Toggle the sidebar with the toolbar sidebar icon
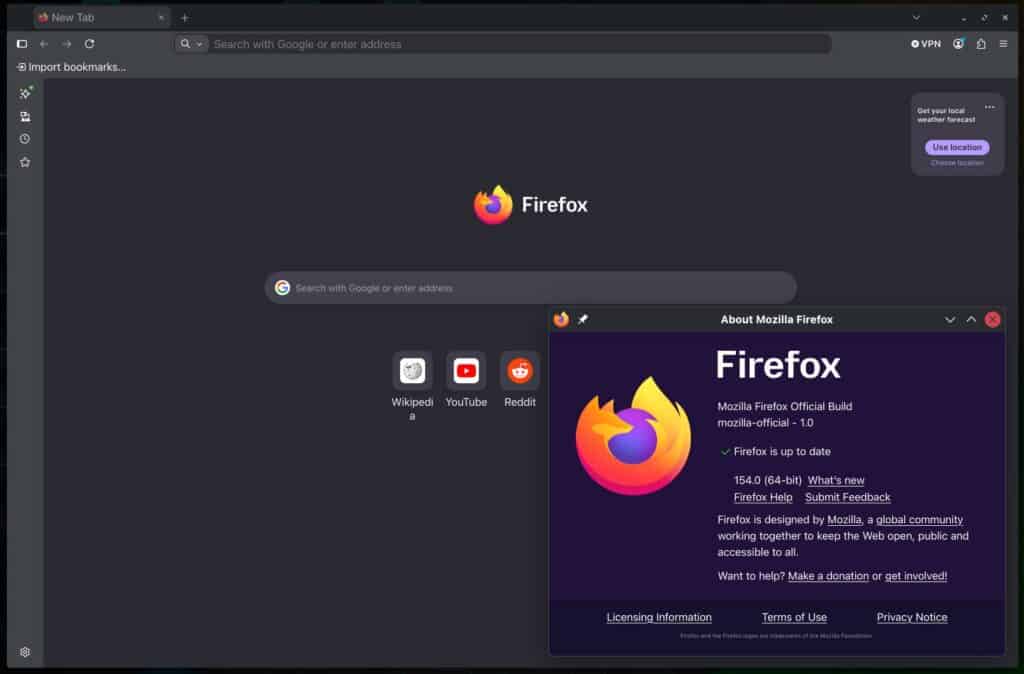Image resolution: width=1024 pixels, height=674 pixels. coord(22,44)
